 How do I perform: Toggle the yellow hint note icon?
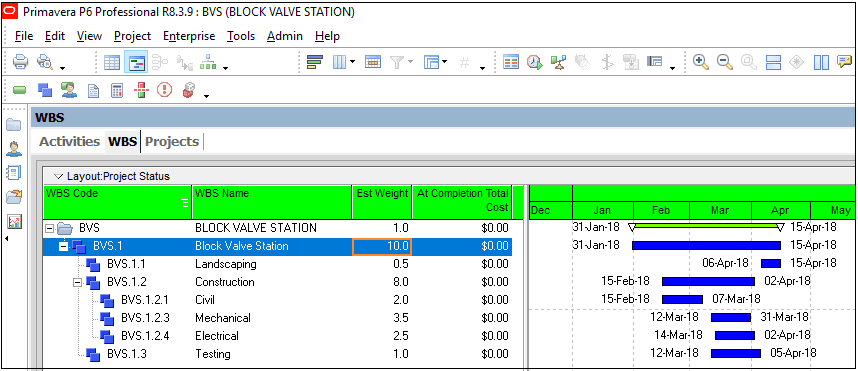[x=845, y=62]
